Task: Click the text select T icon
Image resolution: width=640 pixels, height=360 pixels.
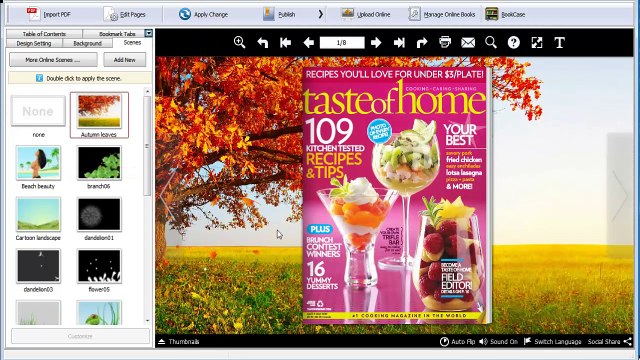Action: point(560,42)
